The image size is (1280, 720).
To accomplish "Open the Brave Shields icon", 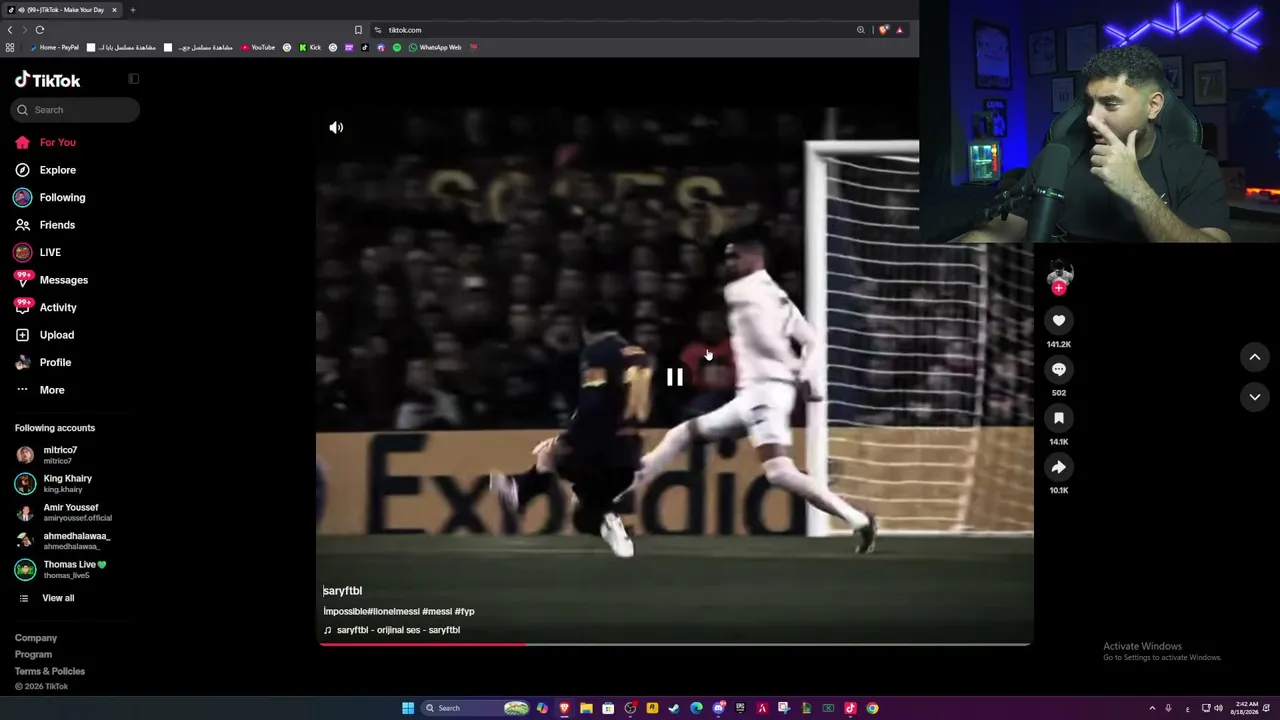I will coord(883,30).
